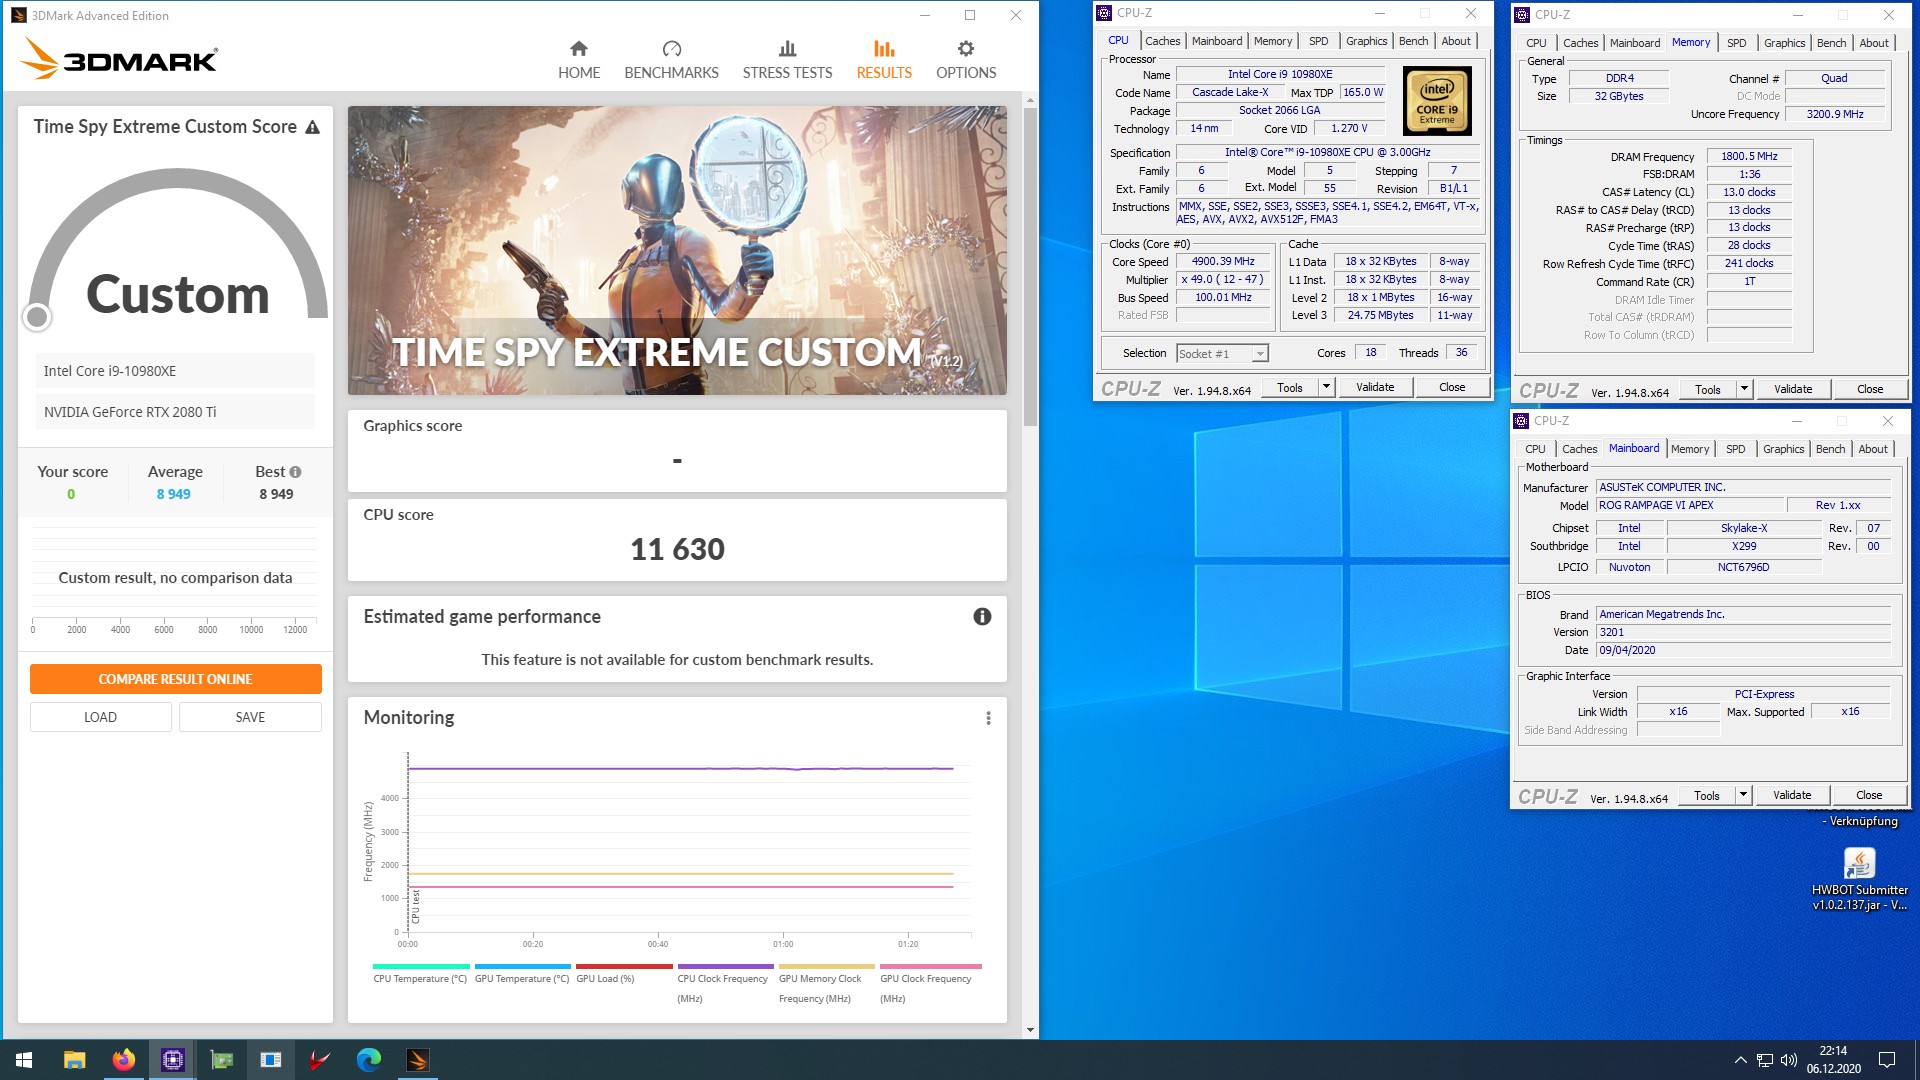Viewport: 1920px width, 1080px height.
Task: Click Average score value 8 949
Action: point(173,494)
